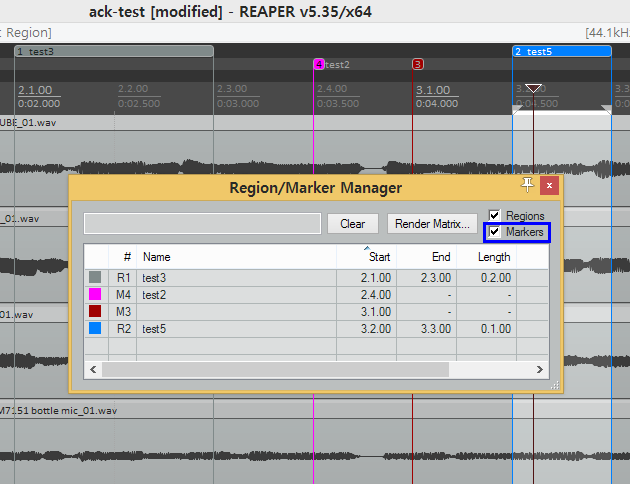
Task: Click the horizontal scrollbar thumb in the list
Action: pos(275,370)
